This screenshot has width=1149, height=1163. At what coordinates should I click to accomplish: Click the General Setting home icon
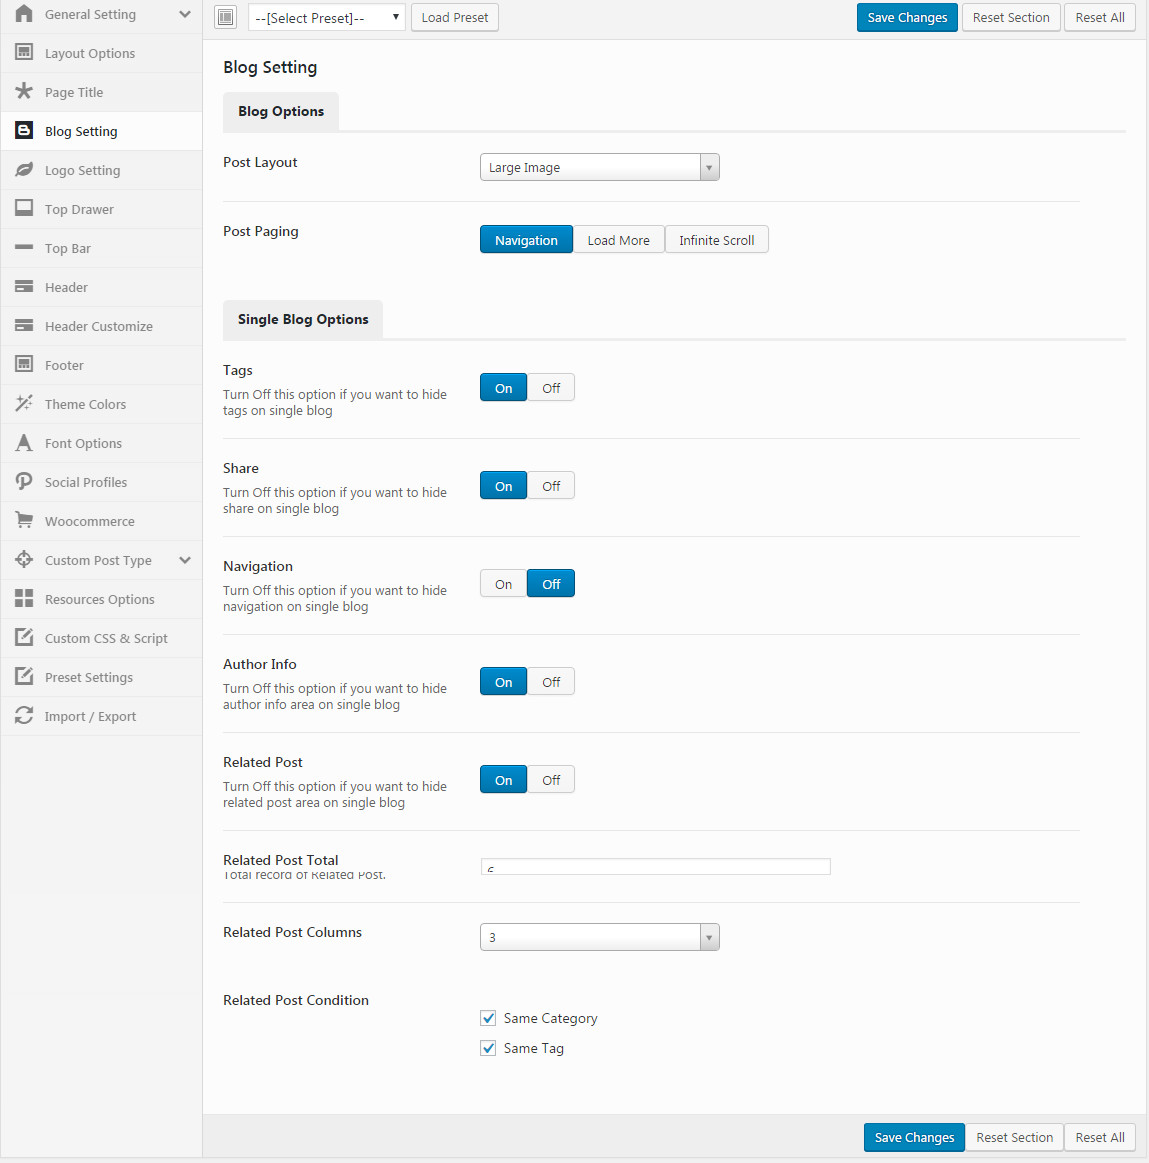point(24,13)
